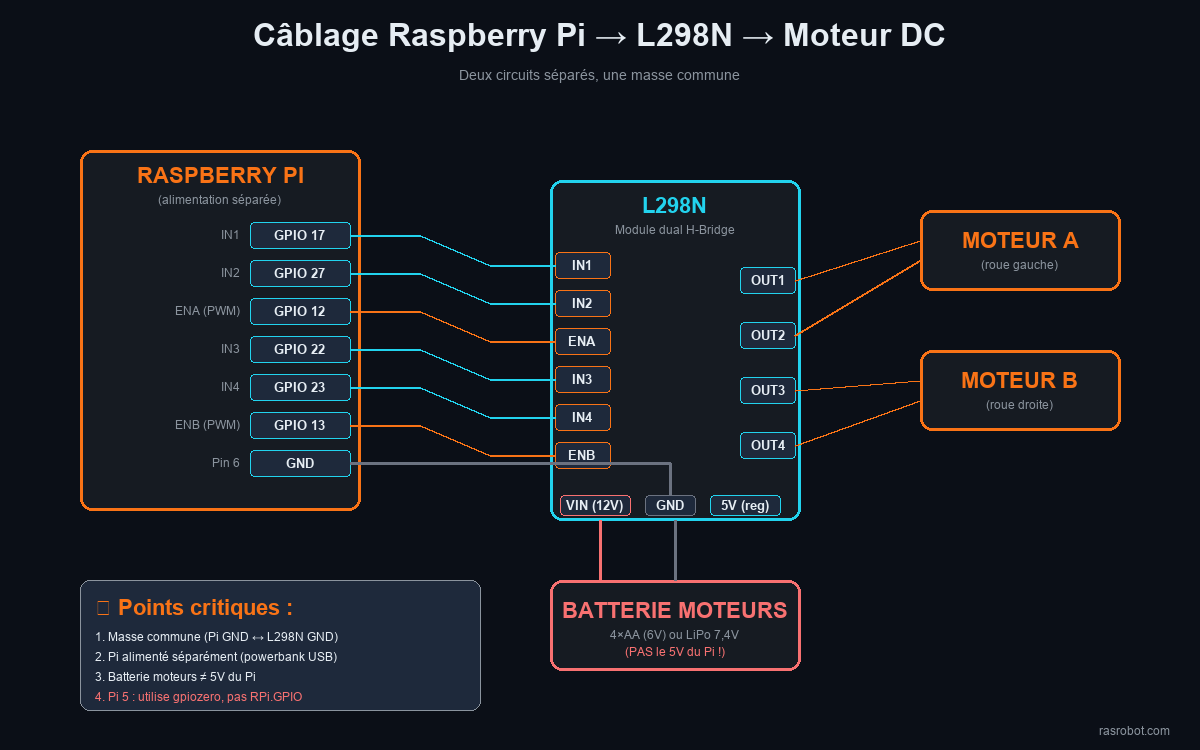Select the L298N ENA input box
The width and height of the screenshot is (1200, 750).
click(582, 341)
